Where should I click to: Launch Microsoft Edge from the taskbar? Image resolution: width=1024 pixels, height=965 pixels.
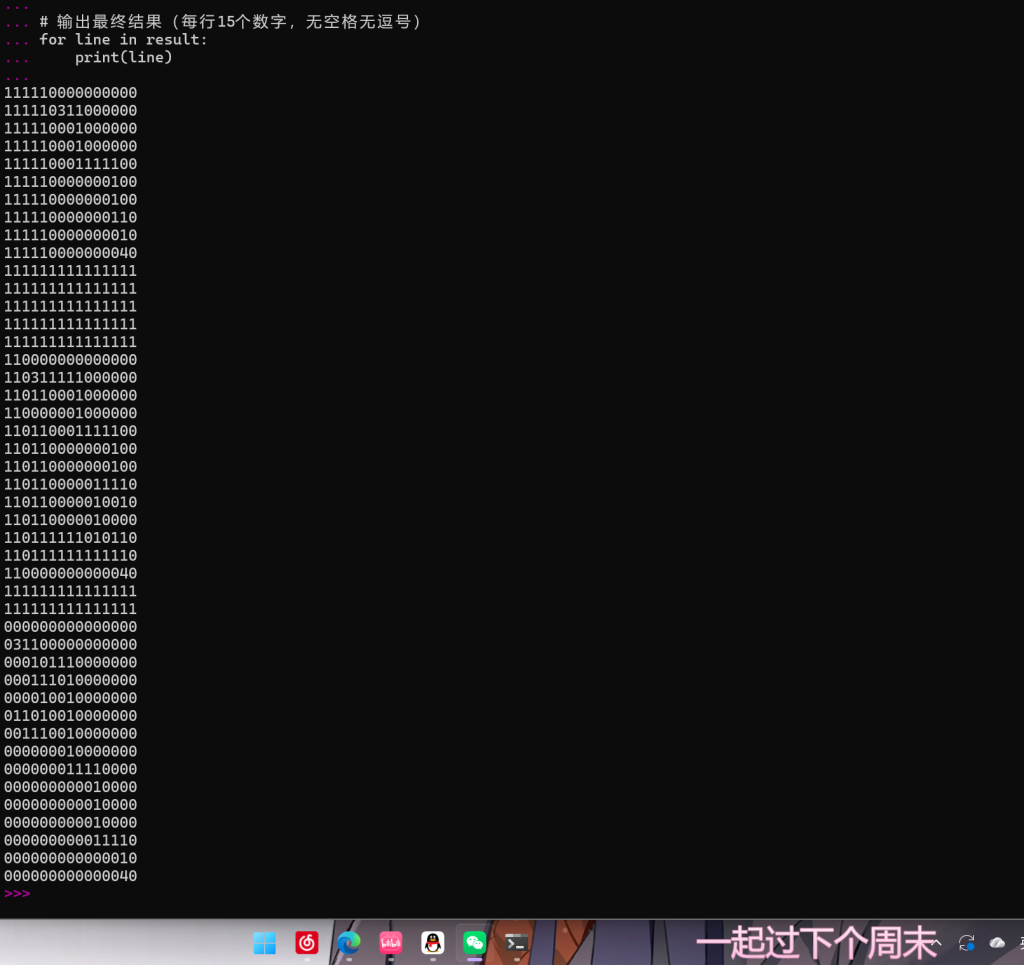tap(349, 943)
